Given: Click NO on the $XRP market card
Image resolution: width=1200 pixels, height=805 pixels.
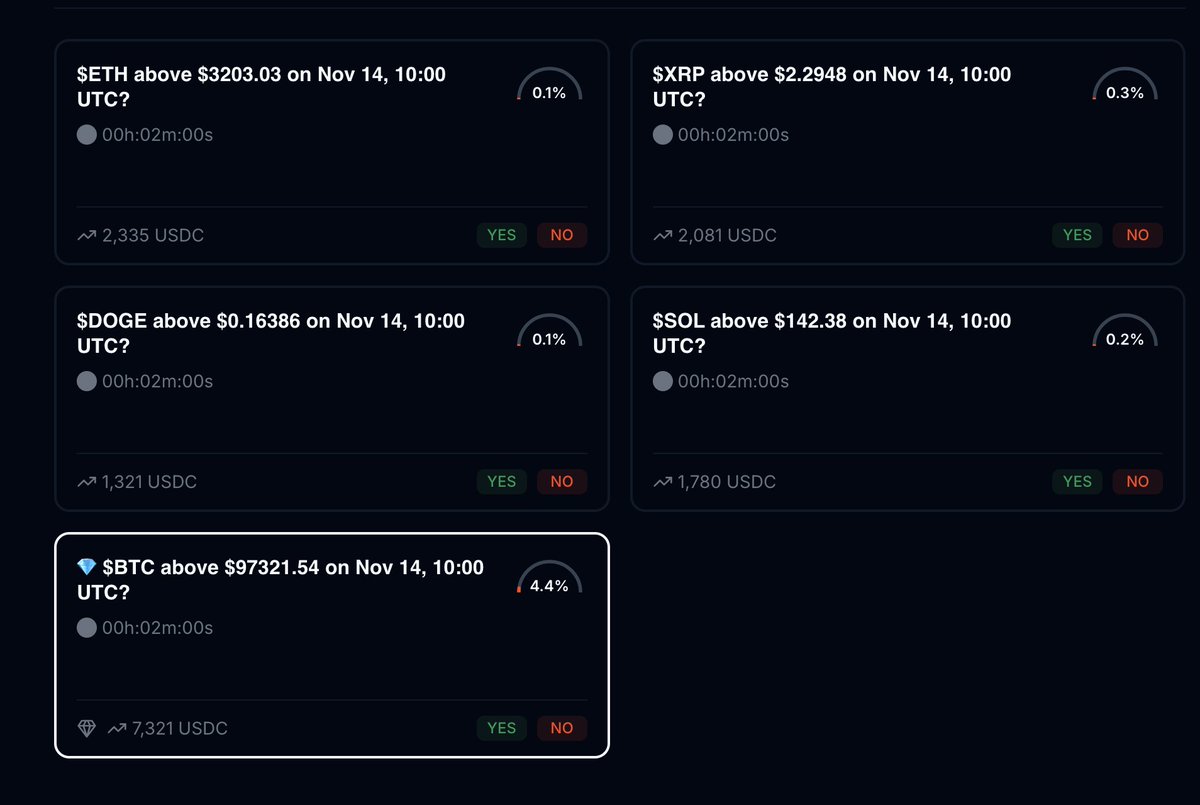Looking at the screenshot, I should (x=1138, y=235).
